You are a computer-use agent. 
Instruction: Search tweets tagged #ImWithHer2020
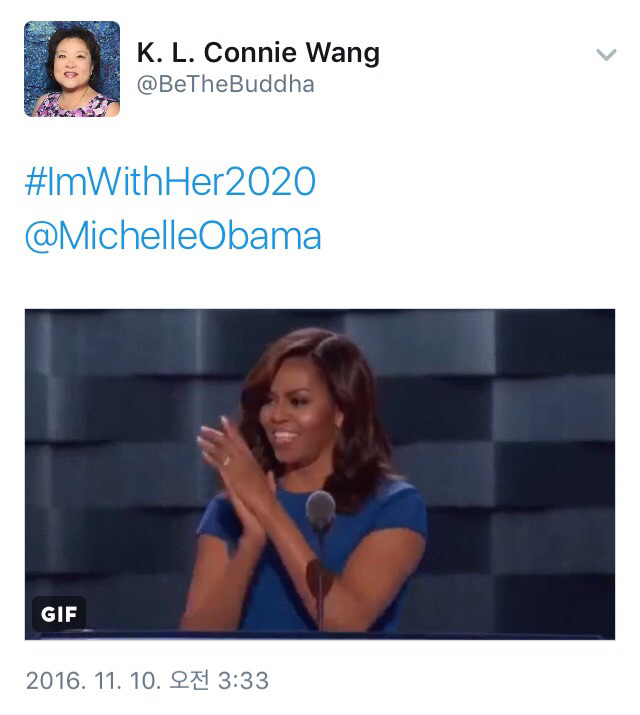[x=170, y=182]
